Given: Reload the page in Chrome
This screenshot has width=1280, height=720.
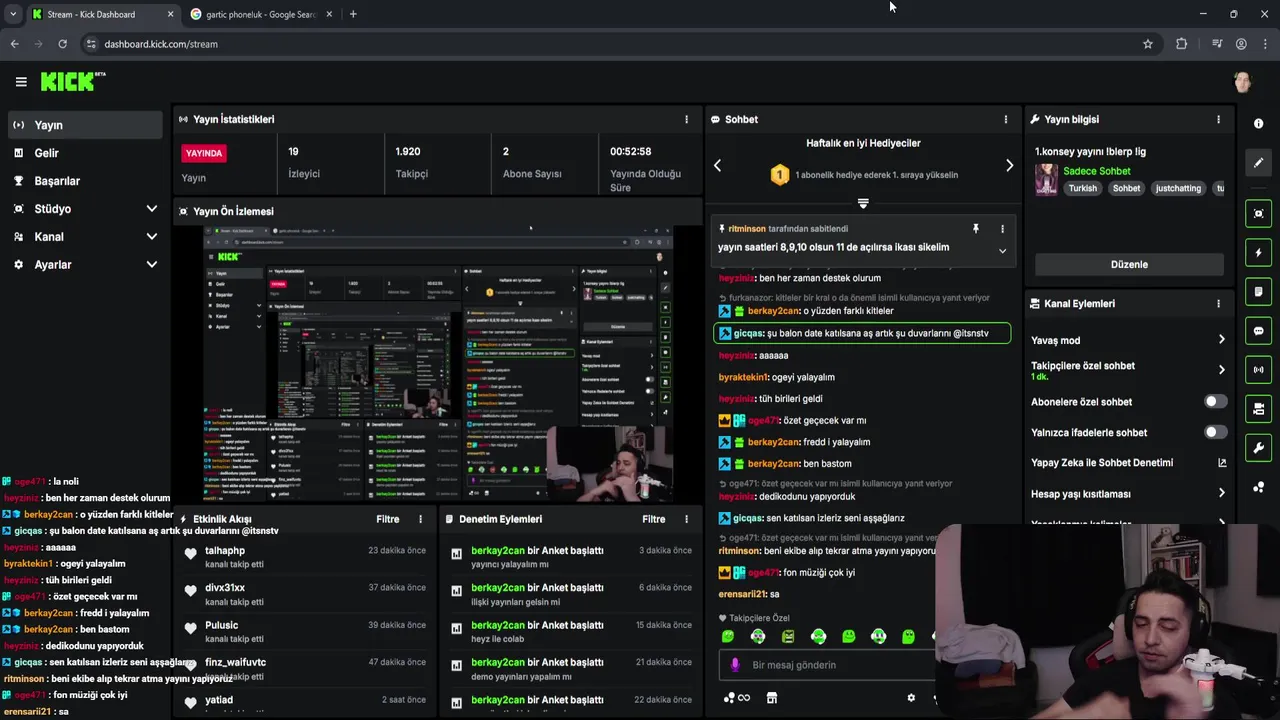Looking at the screenshot, I should [x=62, y=44].
